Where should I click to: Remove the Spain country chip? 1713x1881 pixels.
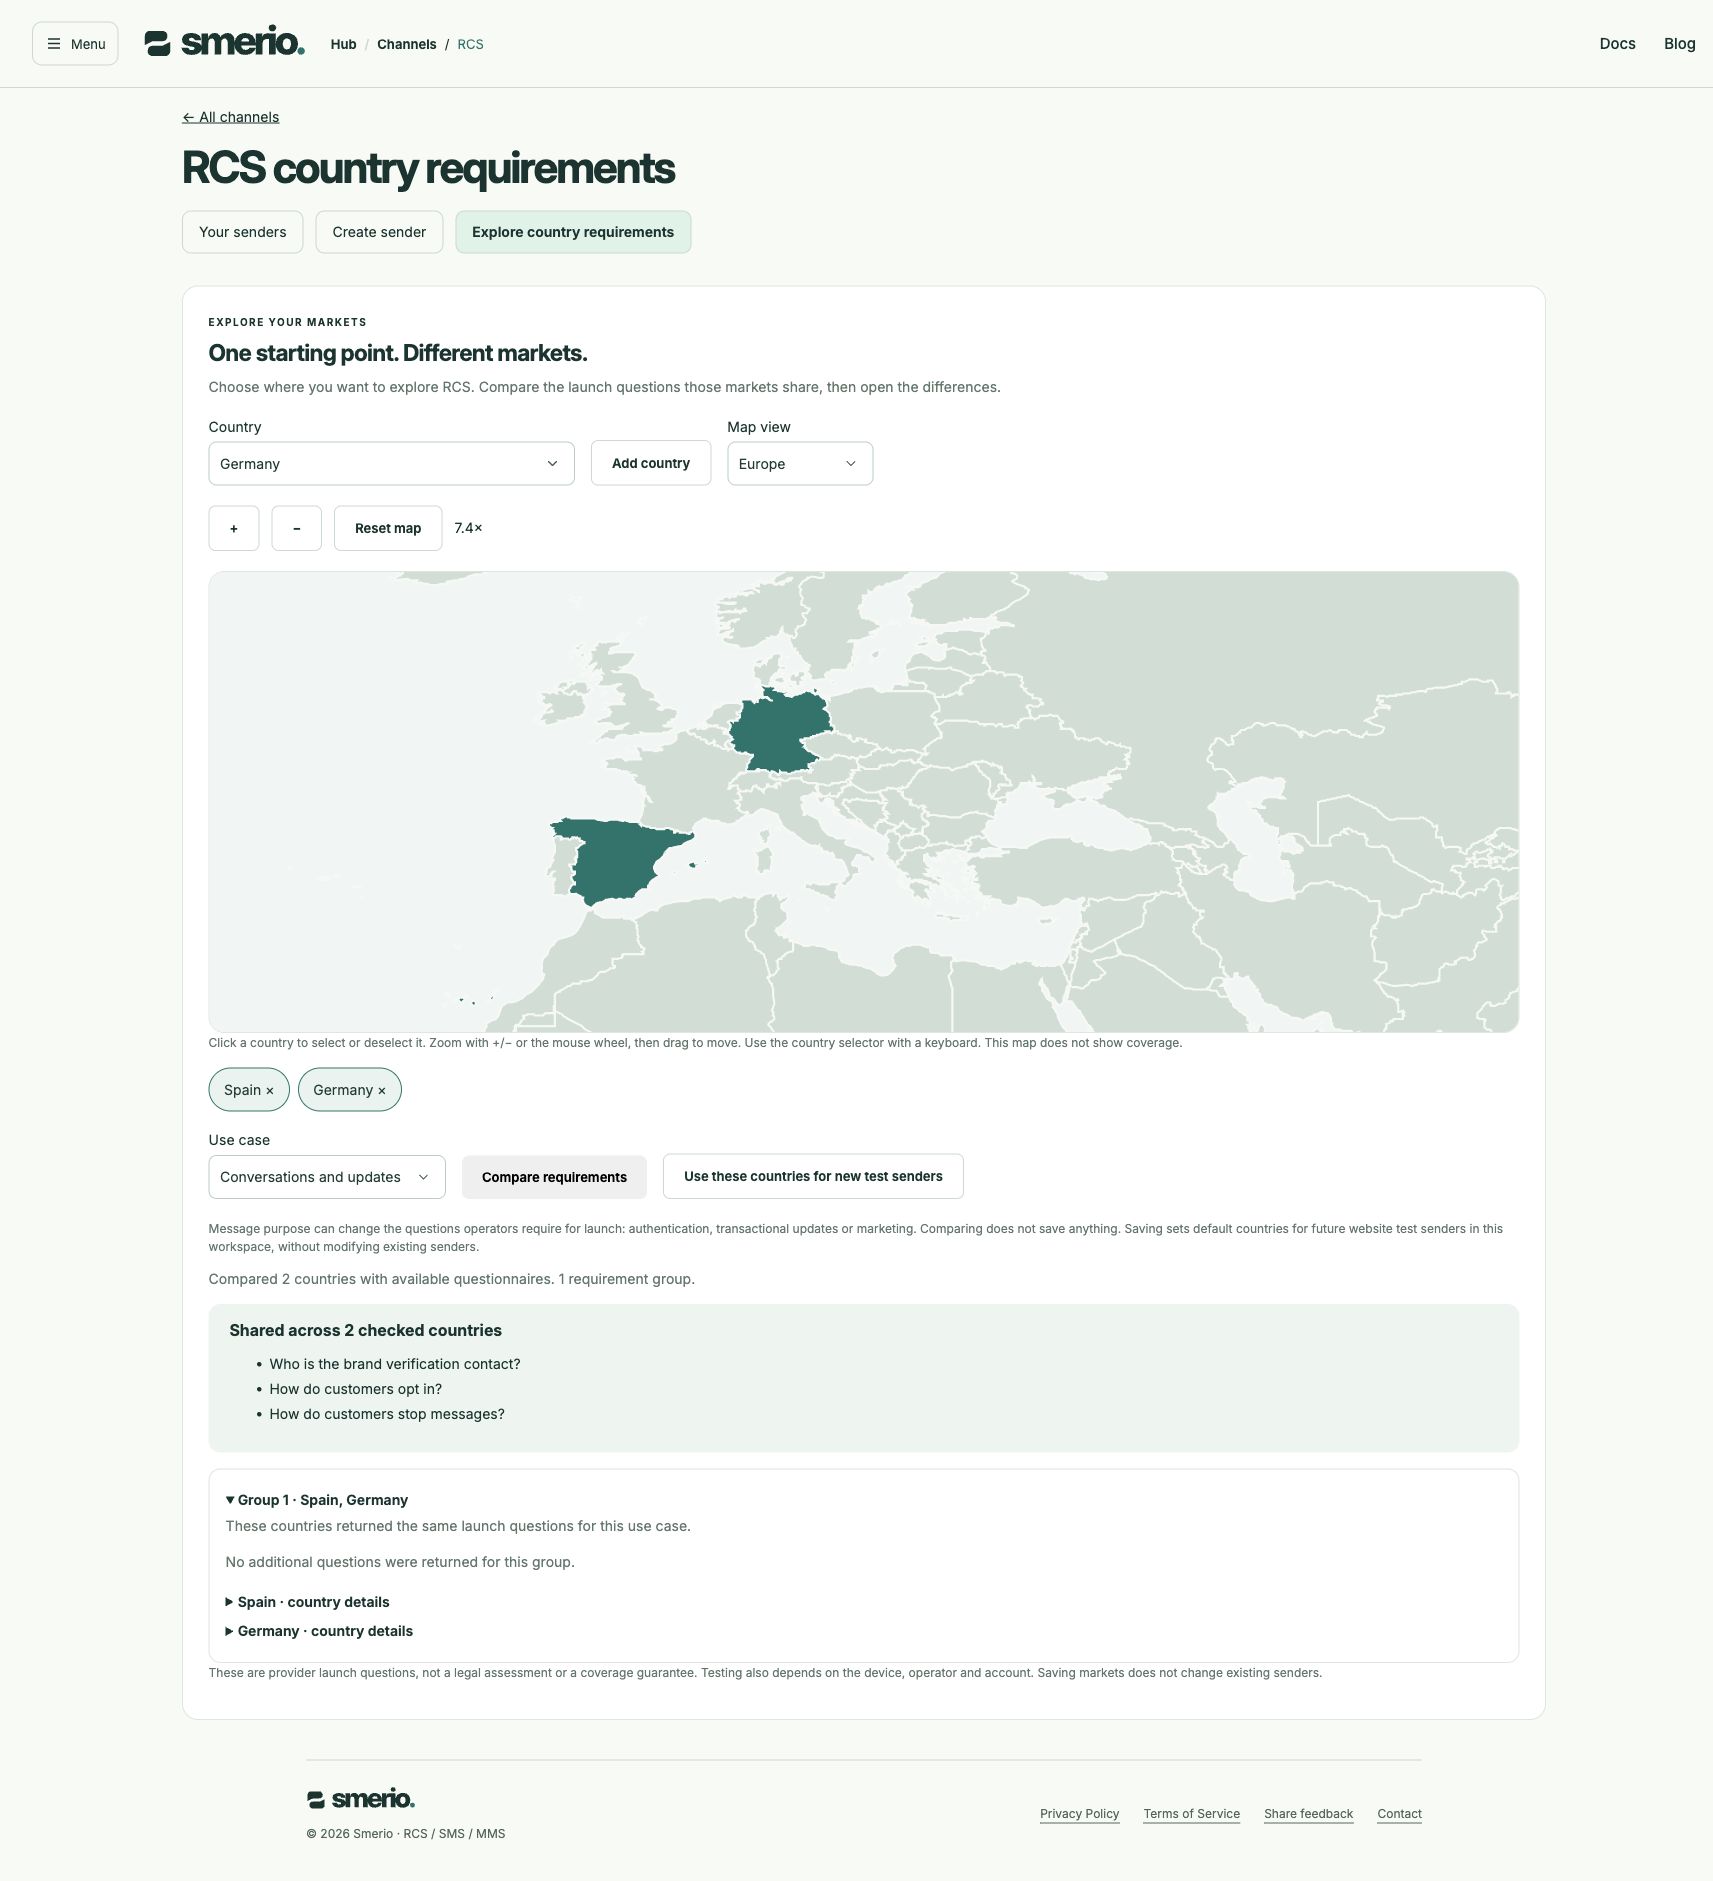tap(249, 1090)
